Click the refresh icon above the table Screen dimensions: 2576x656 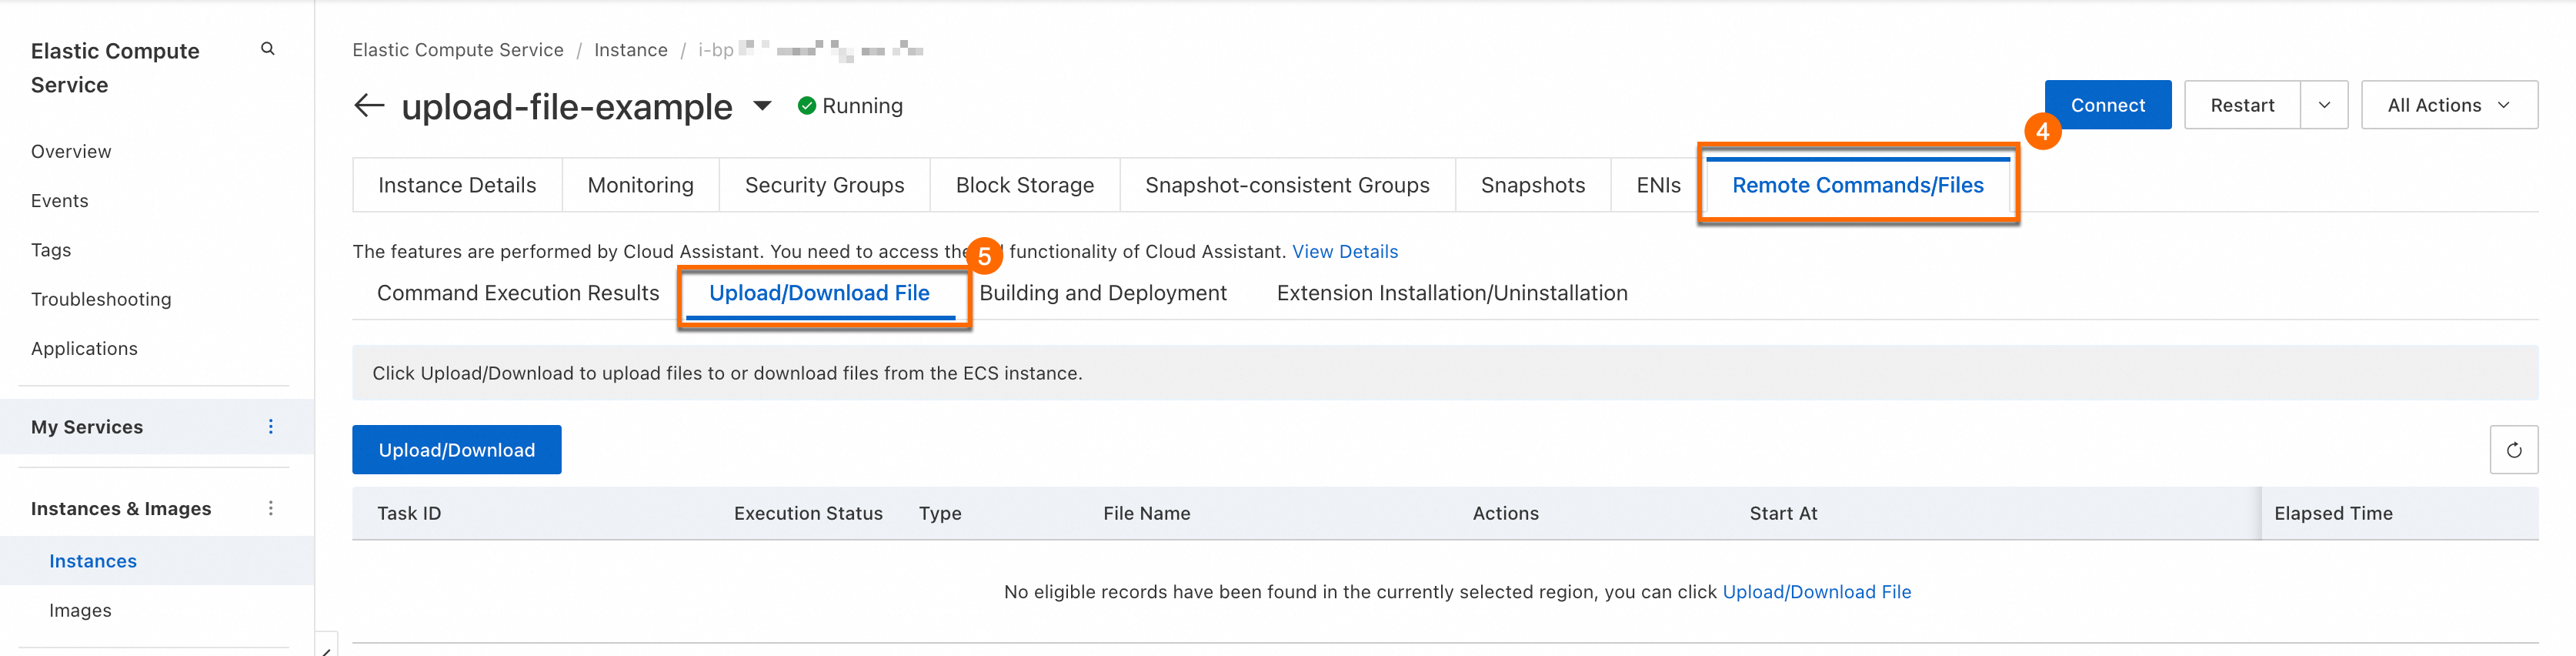2513,450
